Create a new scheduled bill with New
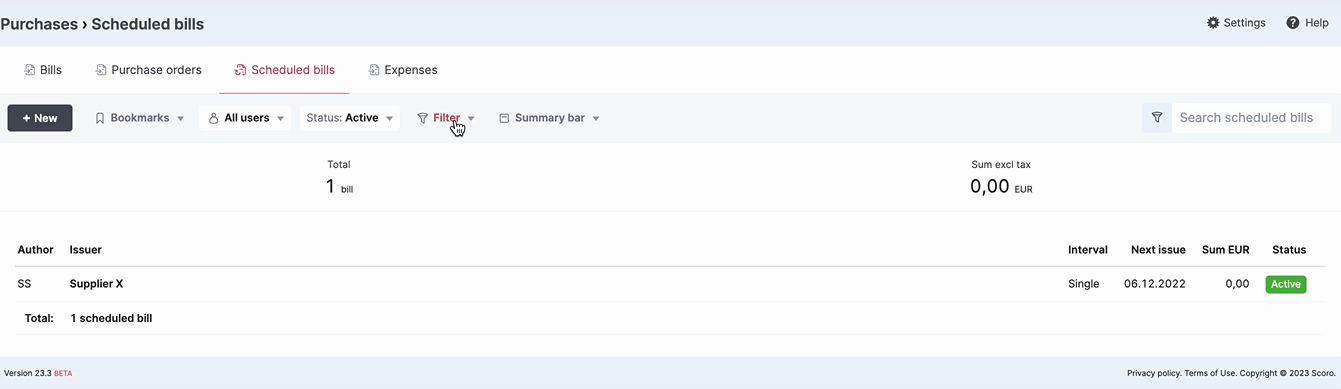The image size is (1341, 389). click(40, 118)
